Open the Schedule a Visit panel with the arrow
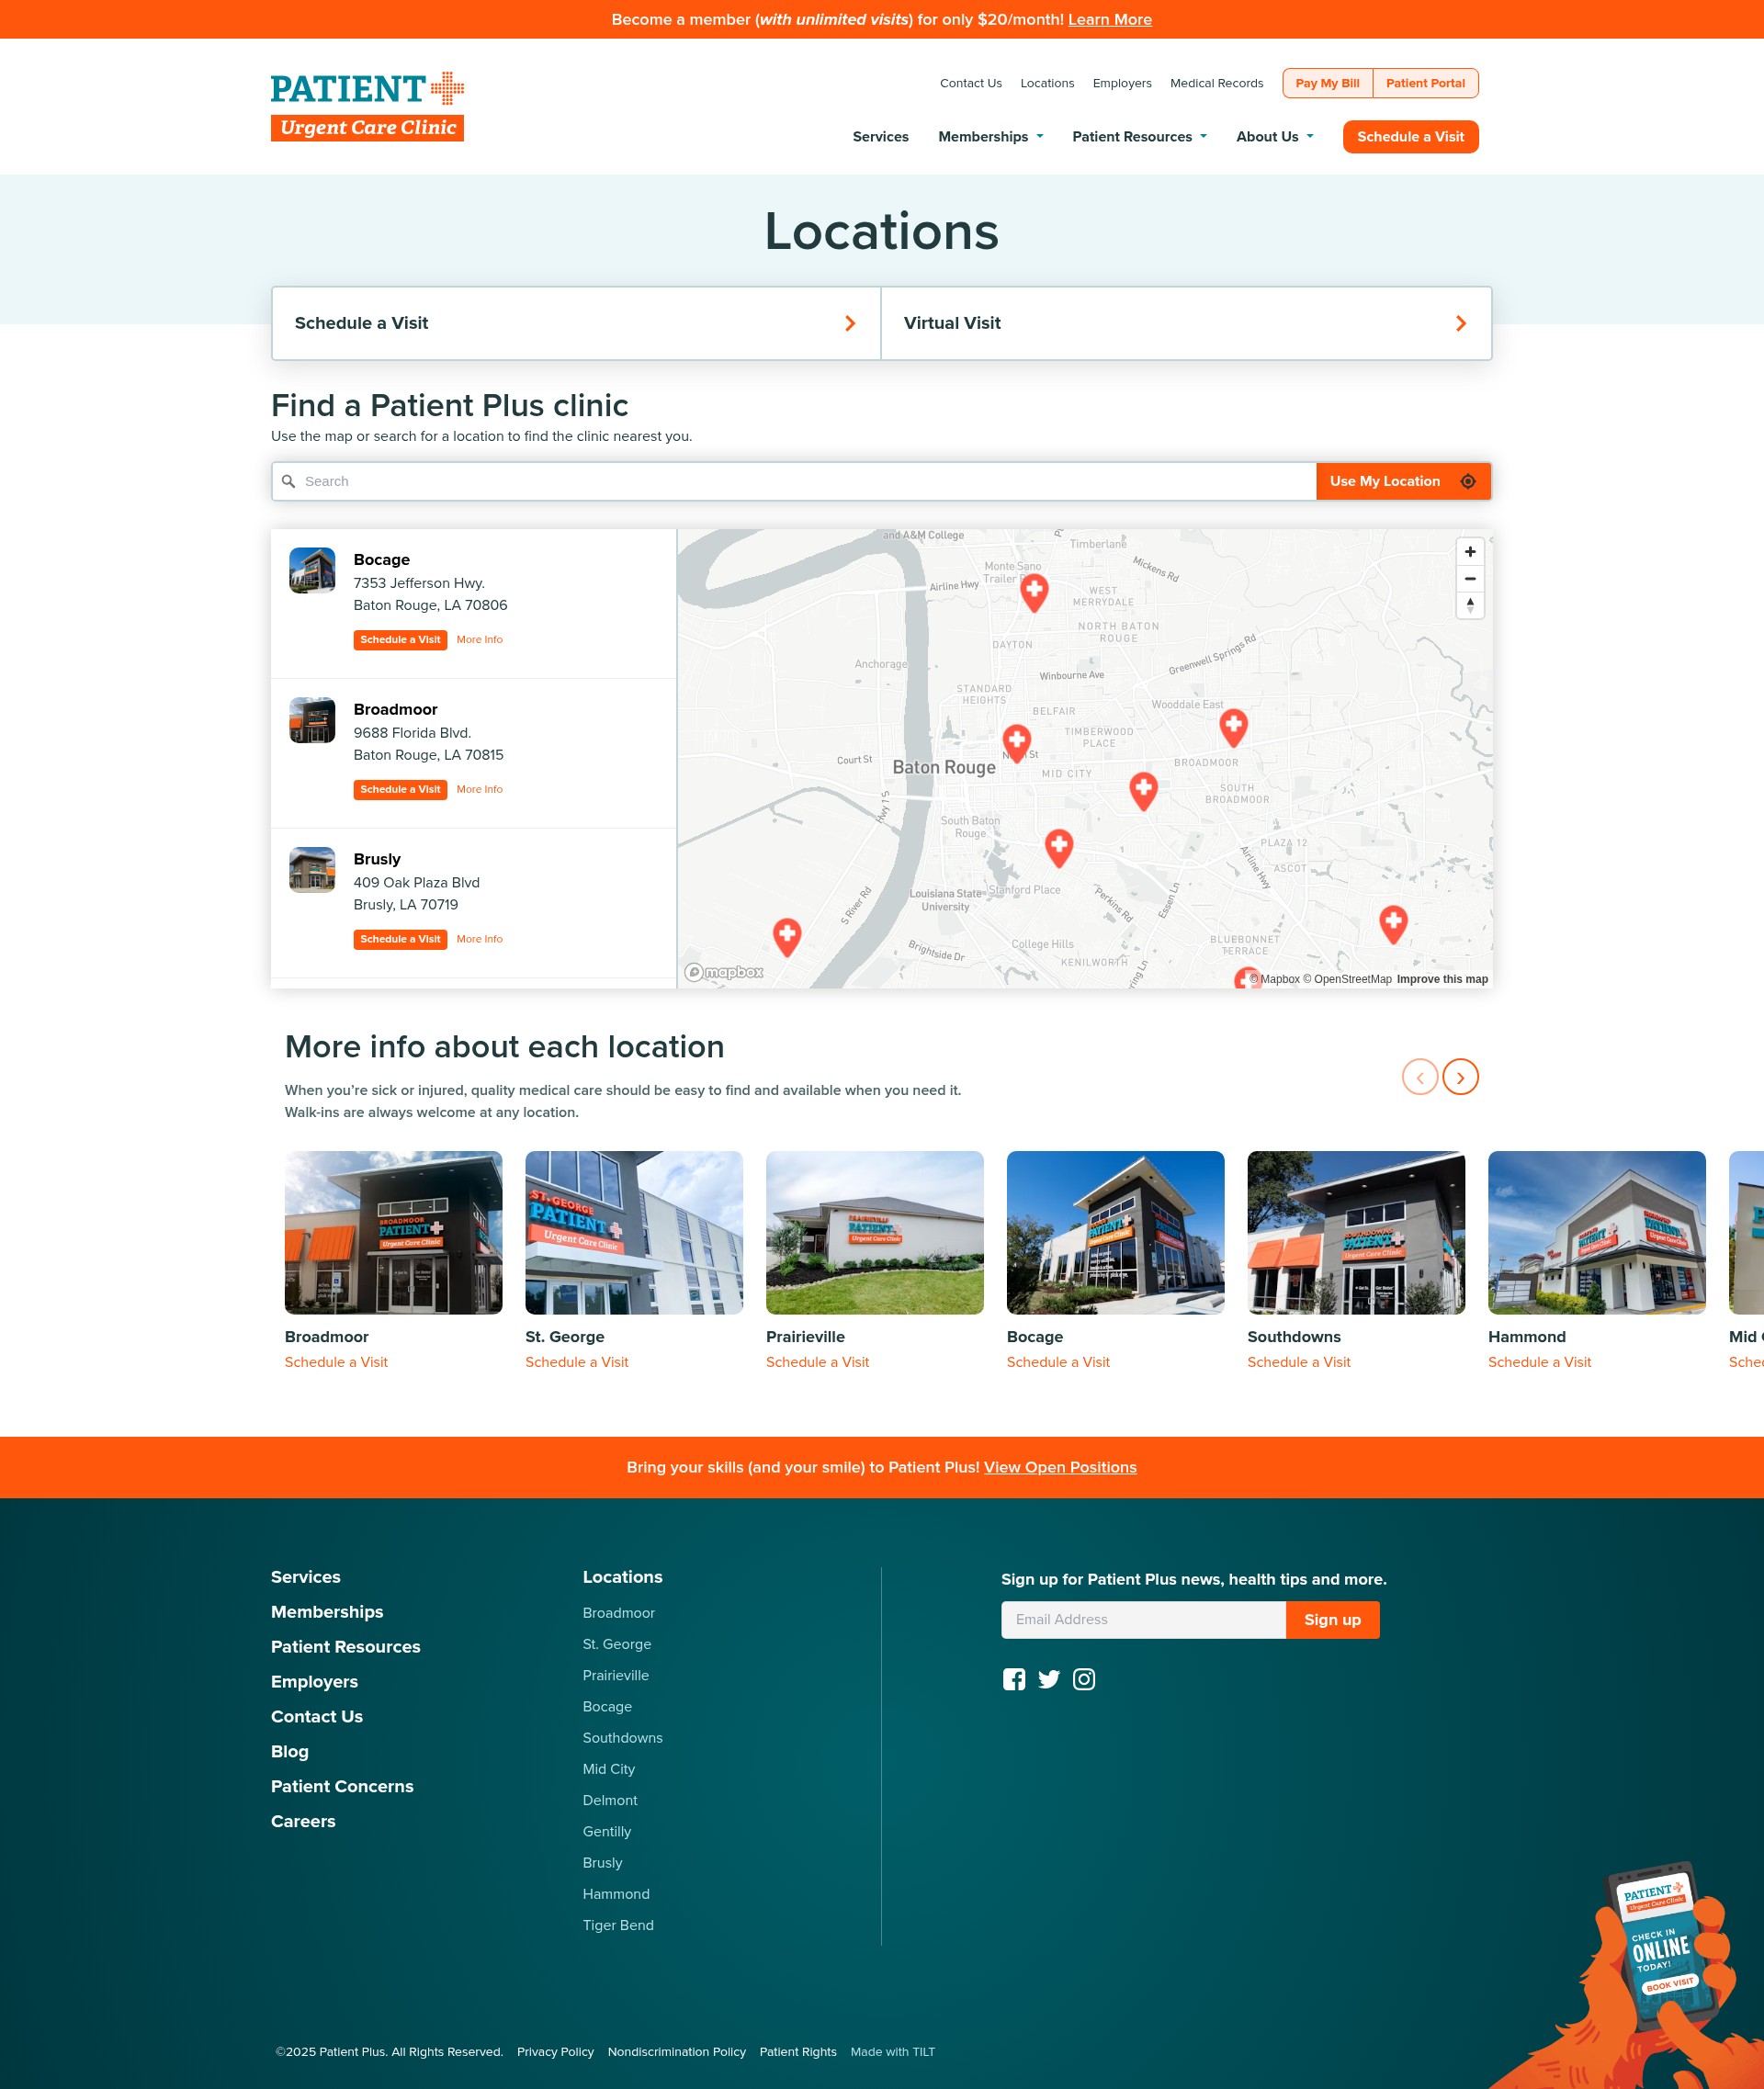 (576, 323)
